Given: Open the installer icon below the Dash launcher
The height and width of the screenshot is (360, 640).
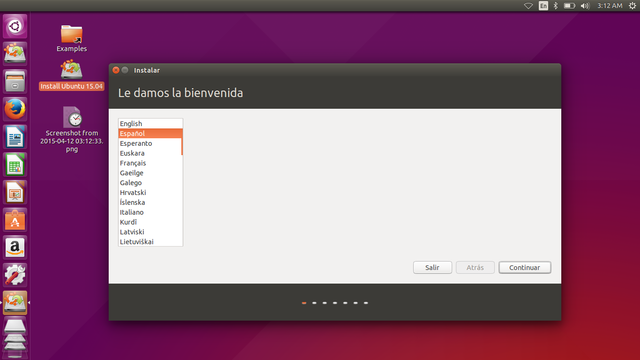Looking at the screenshot, I should (x=15, y=53).
